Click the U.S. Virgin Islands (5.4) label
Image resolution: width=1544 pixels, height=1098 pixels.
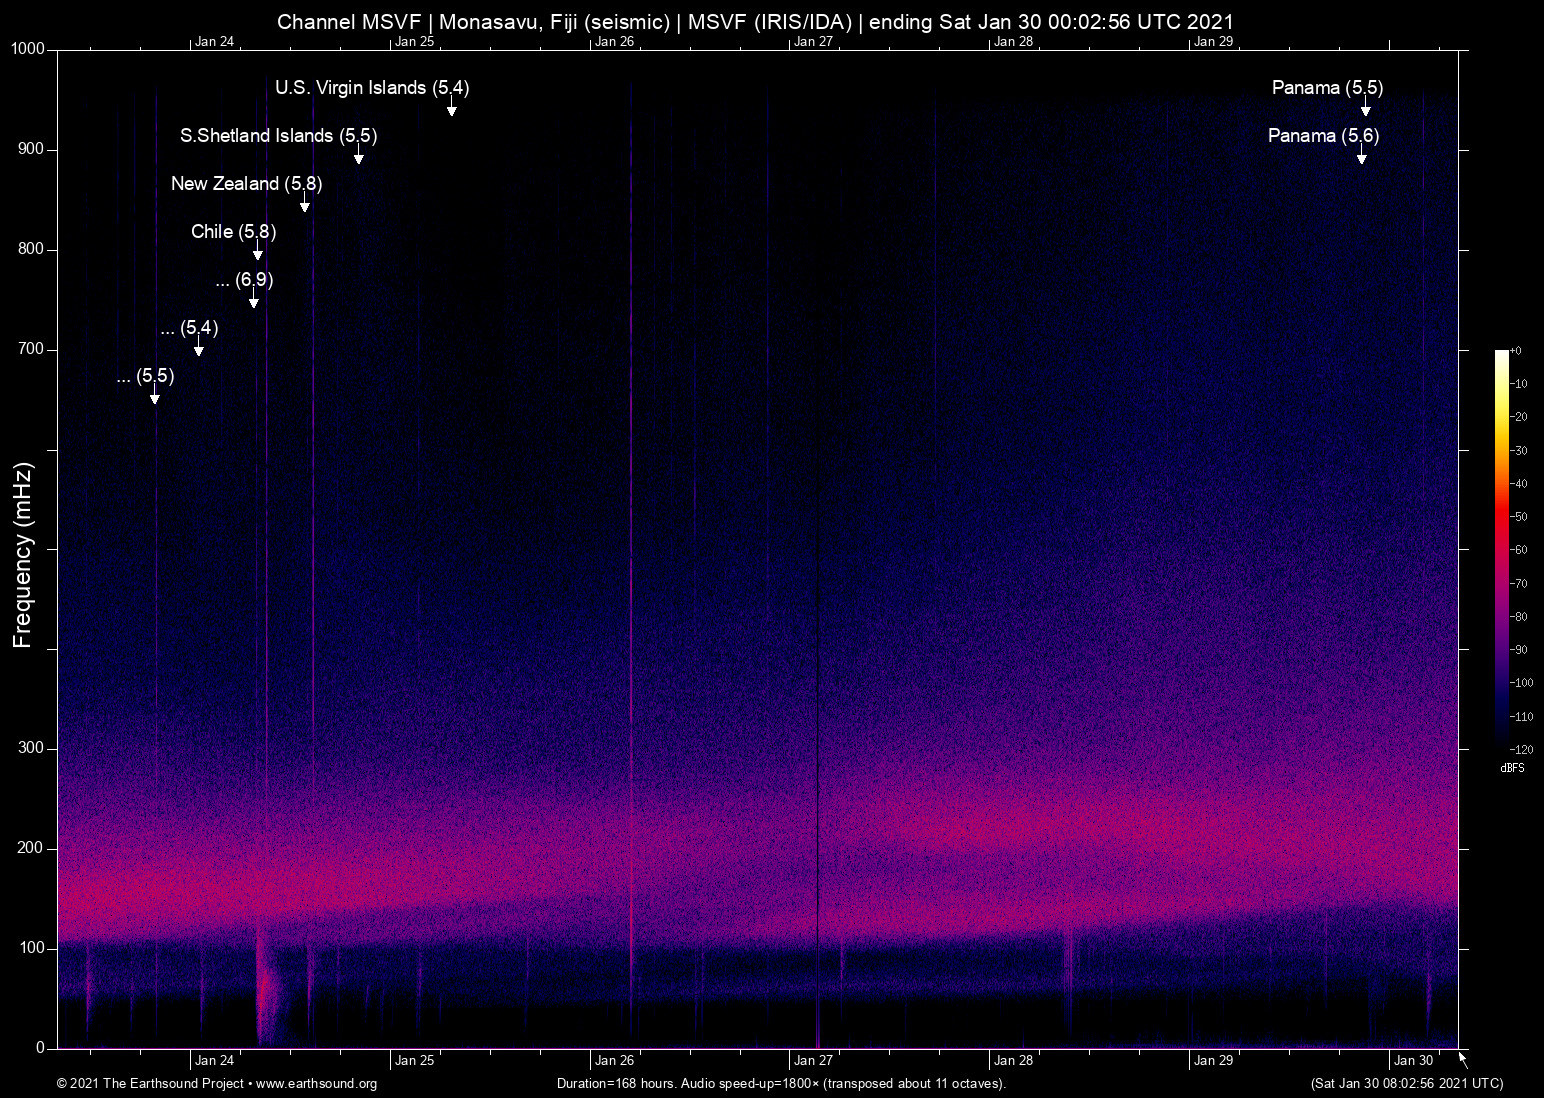(x=372, y=88)
